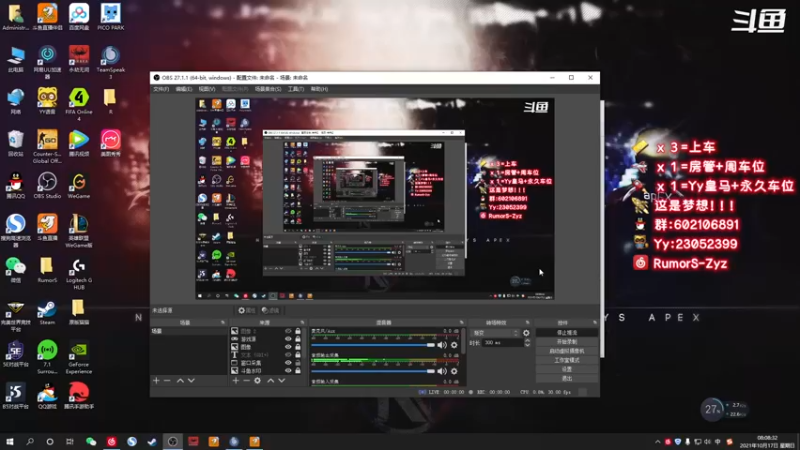800x450 pixels.
Task: Show hidden system tray icons chevron
Action: [657, 442]
